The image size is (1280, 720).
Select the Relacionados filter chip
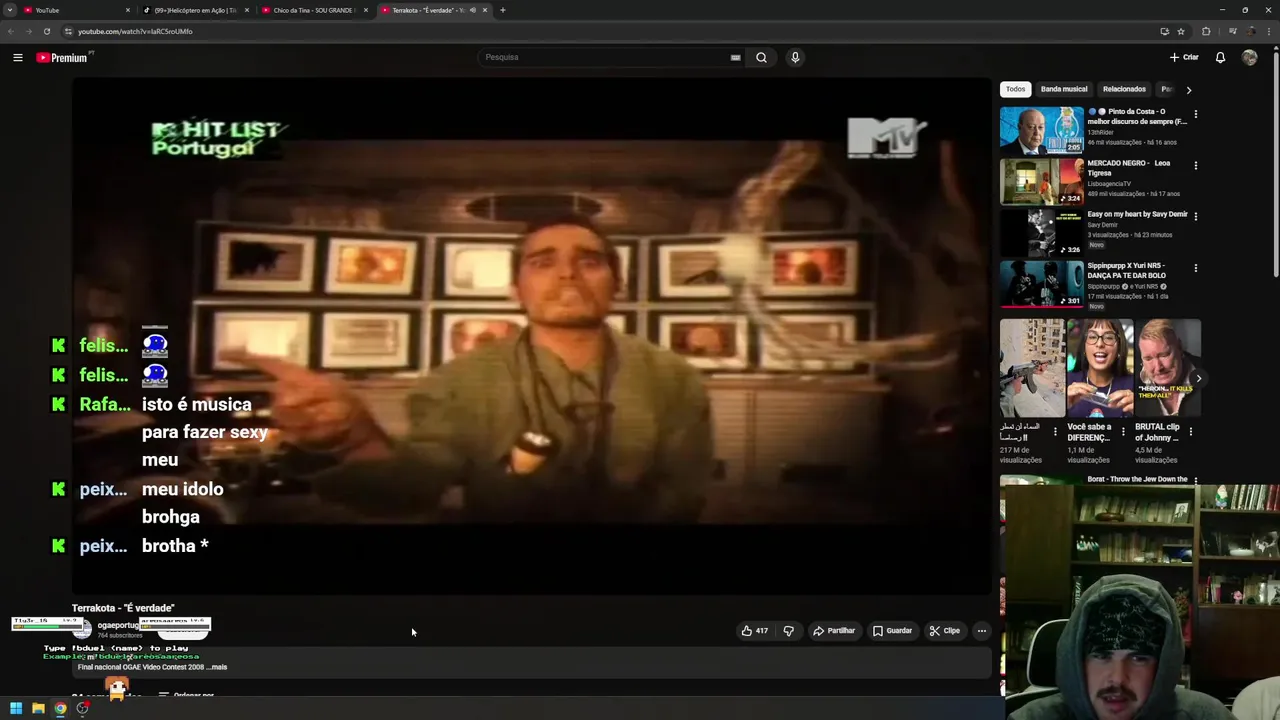point(1124,89)
